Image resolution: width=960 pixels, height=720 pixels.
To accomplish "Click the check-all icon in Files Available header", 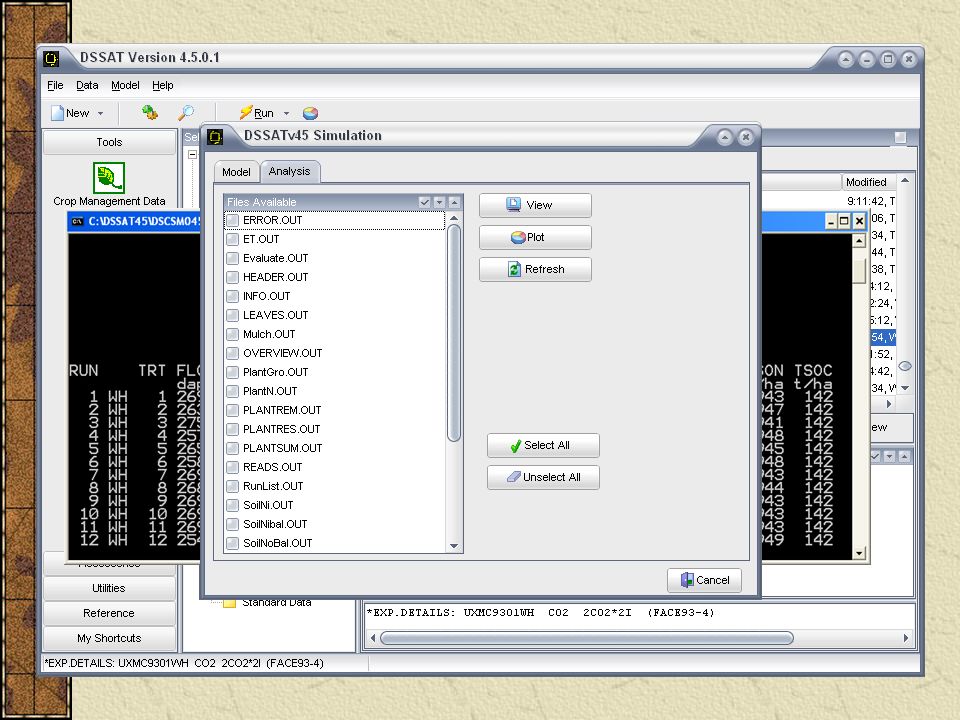I will coord(424,202).
